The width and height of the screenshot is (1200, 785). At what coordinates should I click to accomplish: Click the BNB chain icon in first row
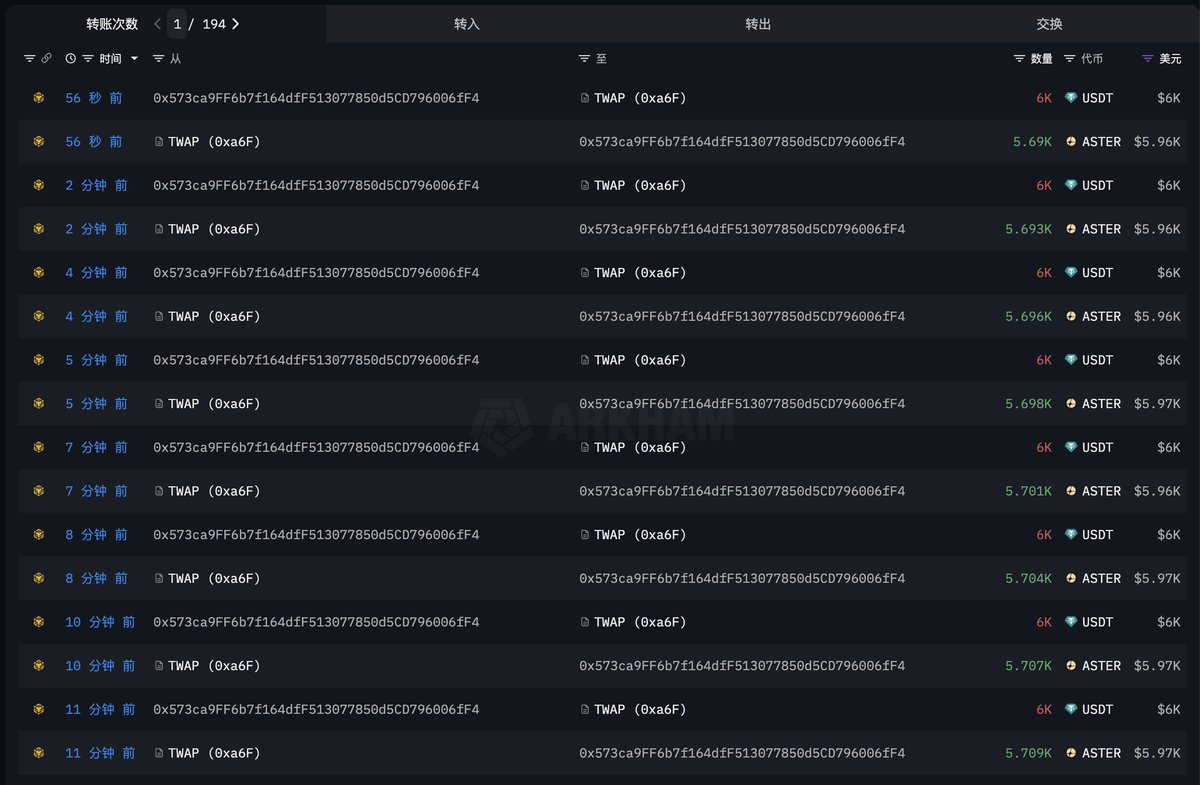[x=39, y=98]
